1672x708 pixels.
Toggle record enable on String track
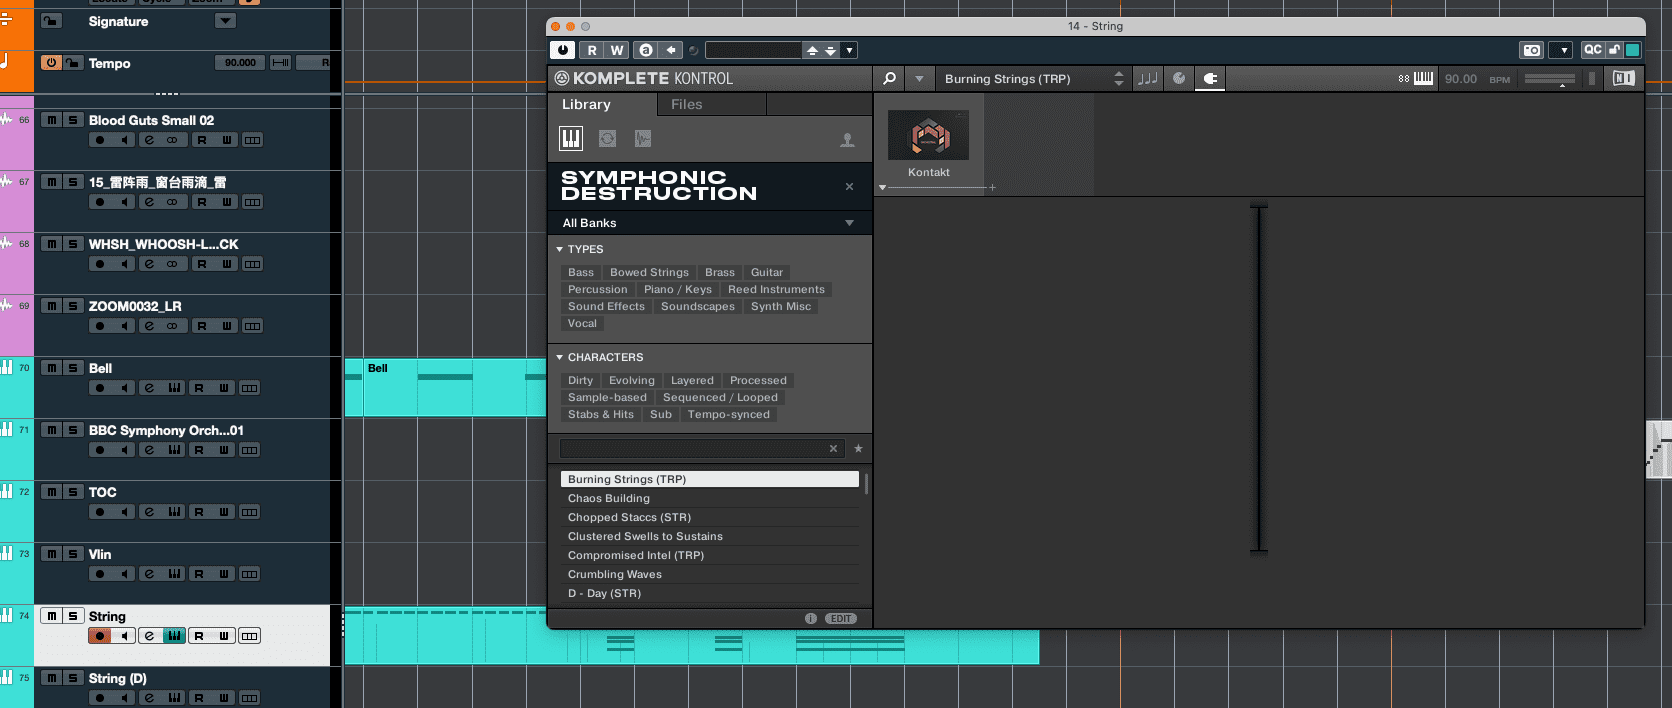(x=99, y=636)
